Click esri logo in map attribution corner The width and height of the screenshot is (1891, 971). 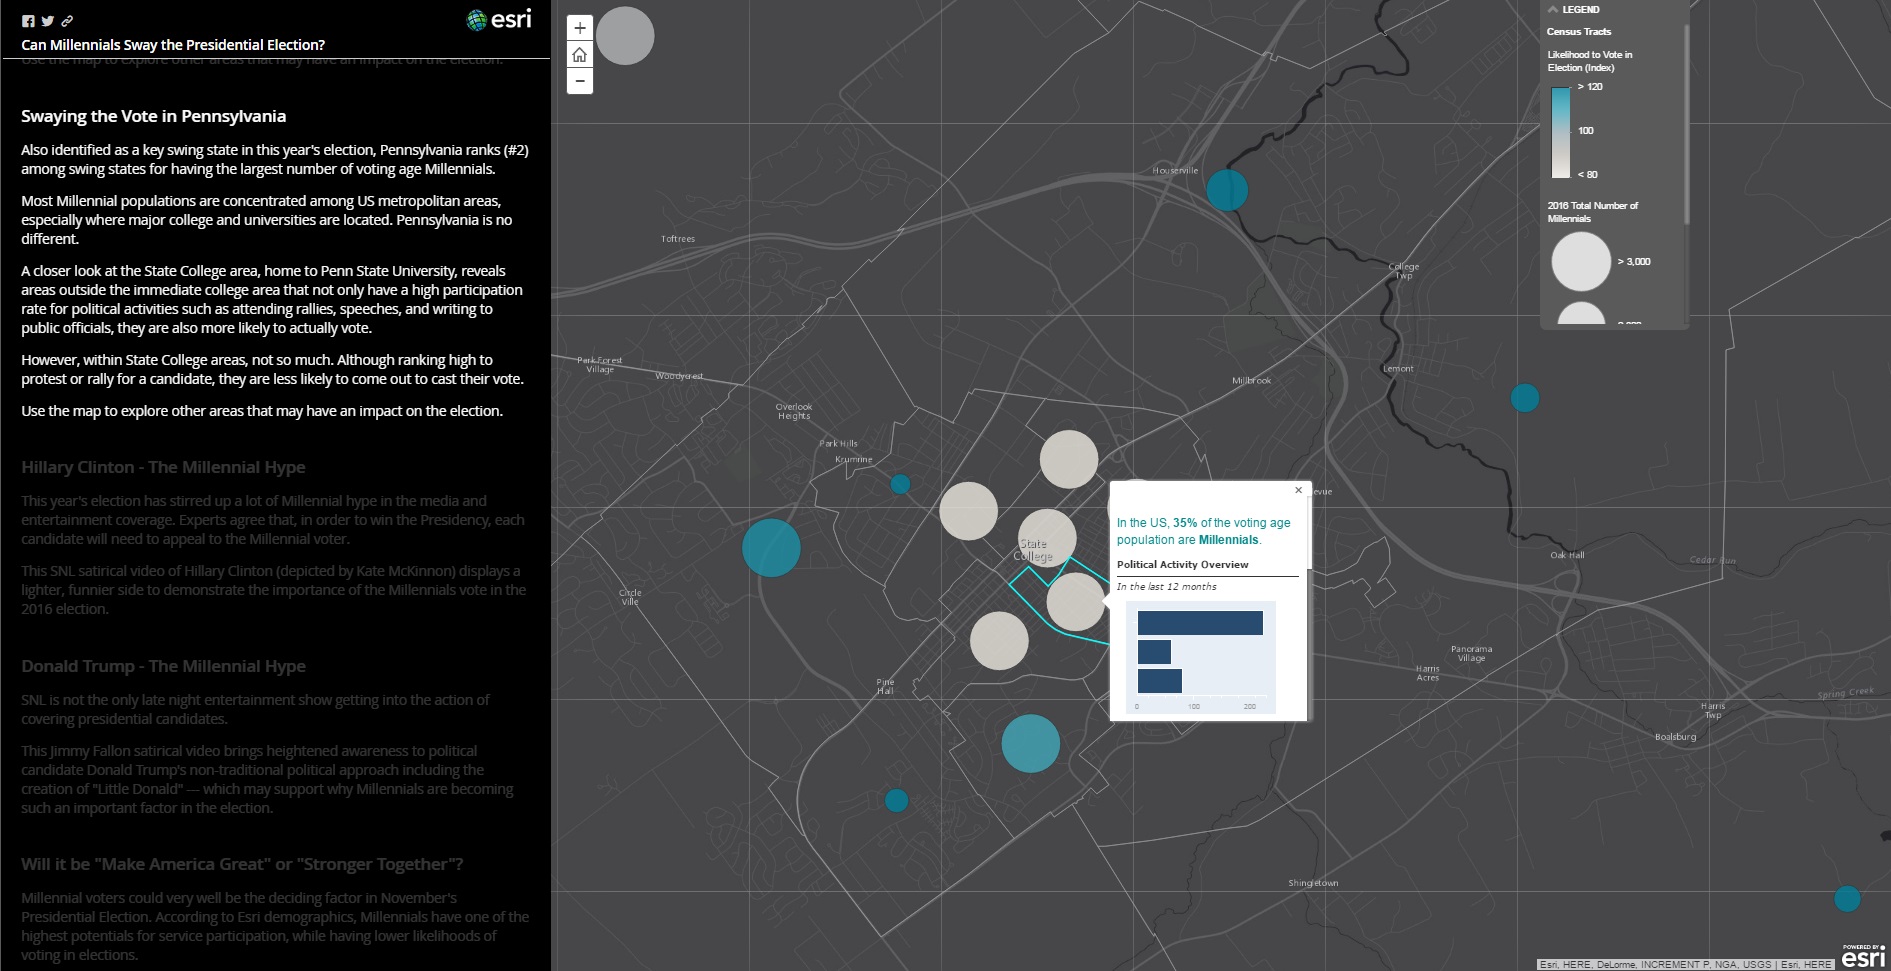(x=1862, y=956)
